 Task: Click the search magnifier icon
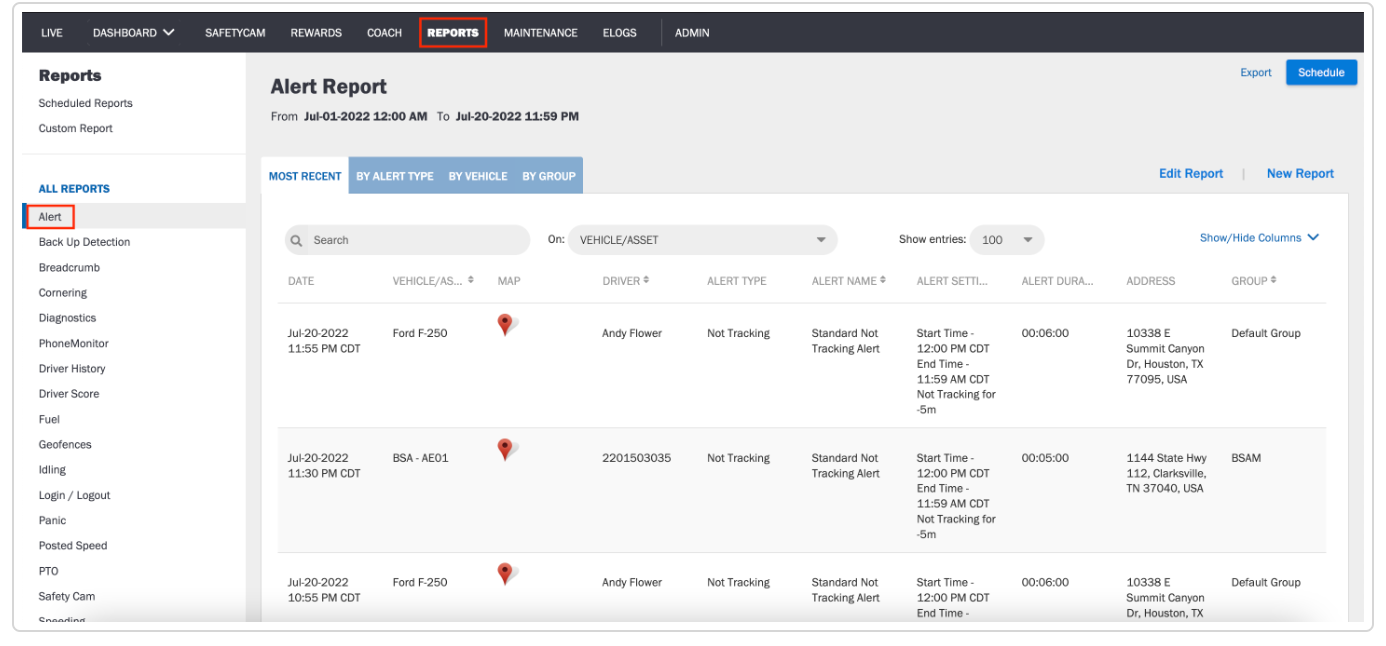[x=297, y=240]
